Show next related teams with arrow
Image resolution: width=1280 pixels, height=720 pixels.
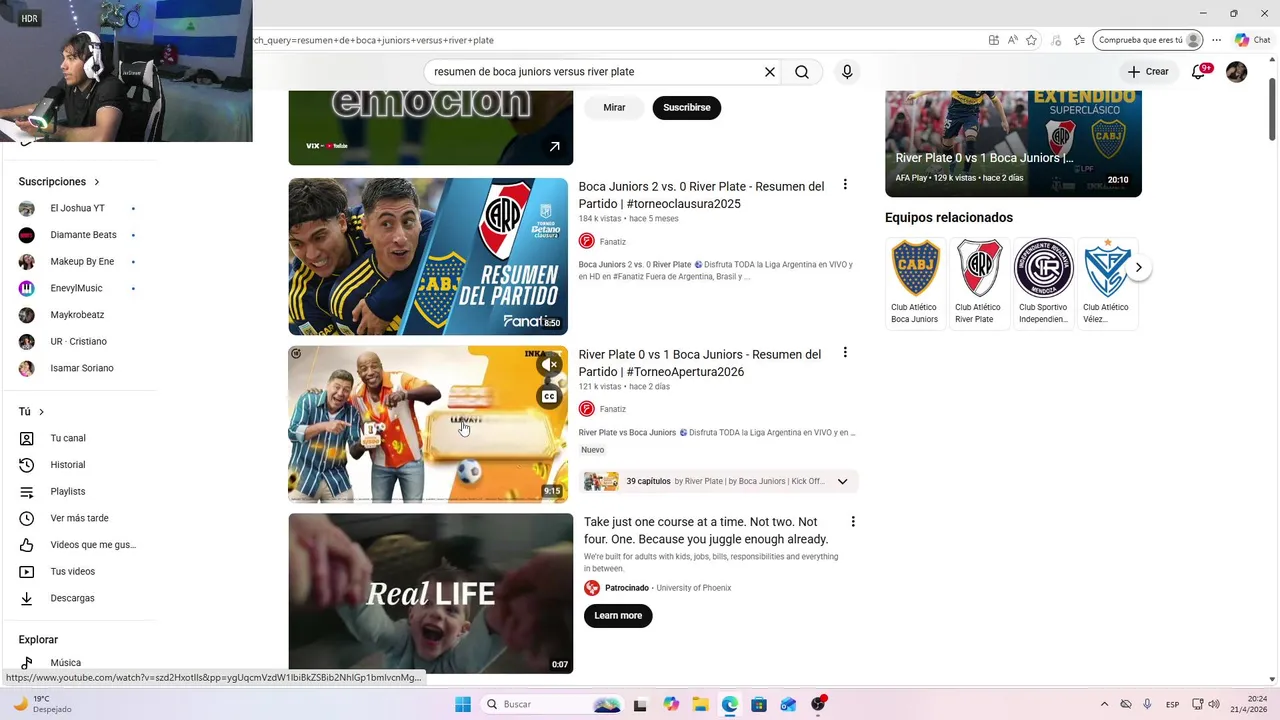(1138, 268)
